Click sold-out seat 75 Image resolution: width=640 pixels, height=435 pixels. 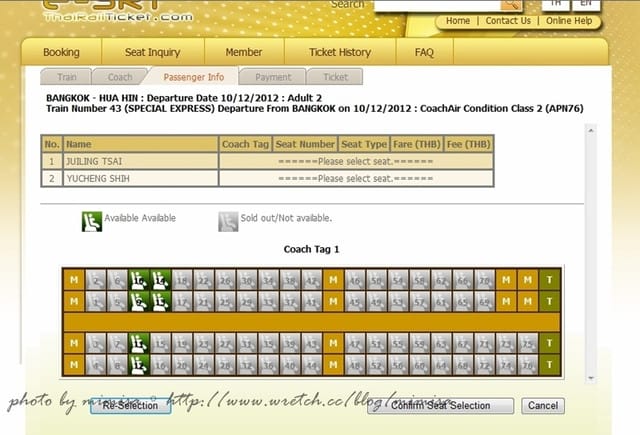pyautogui.click(x=528, y=343)
